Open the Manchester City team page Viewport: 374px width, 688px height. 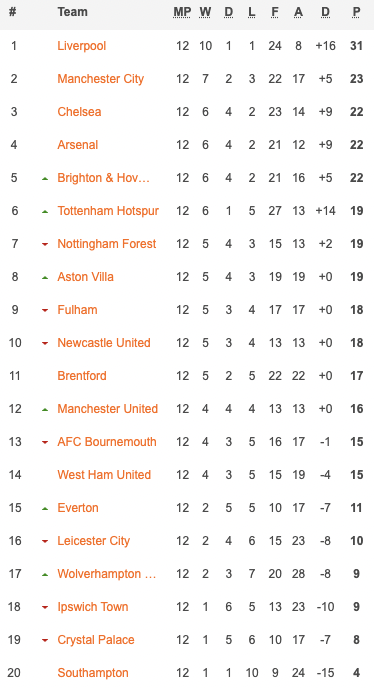(x=101, y=79)
